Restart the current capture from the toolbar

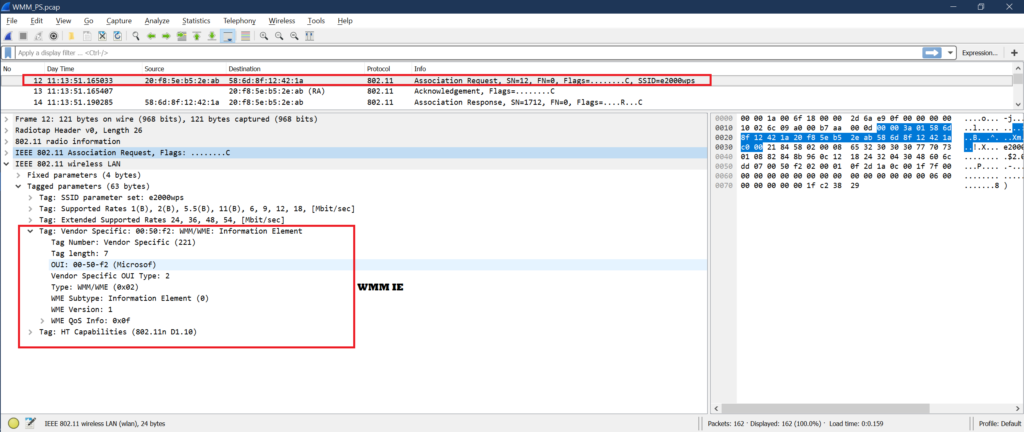pyautogui.click(x=38, y=36)
